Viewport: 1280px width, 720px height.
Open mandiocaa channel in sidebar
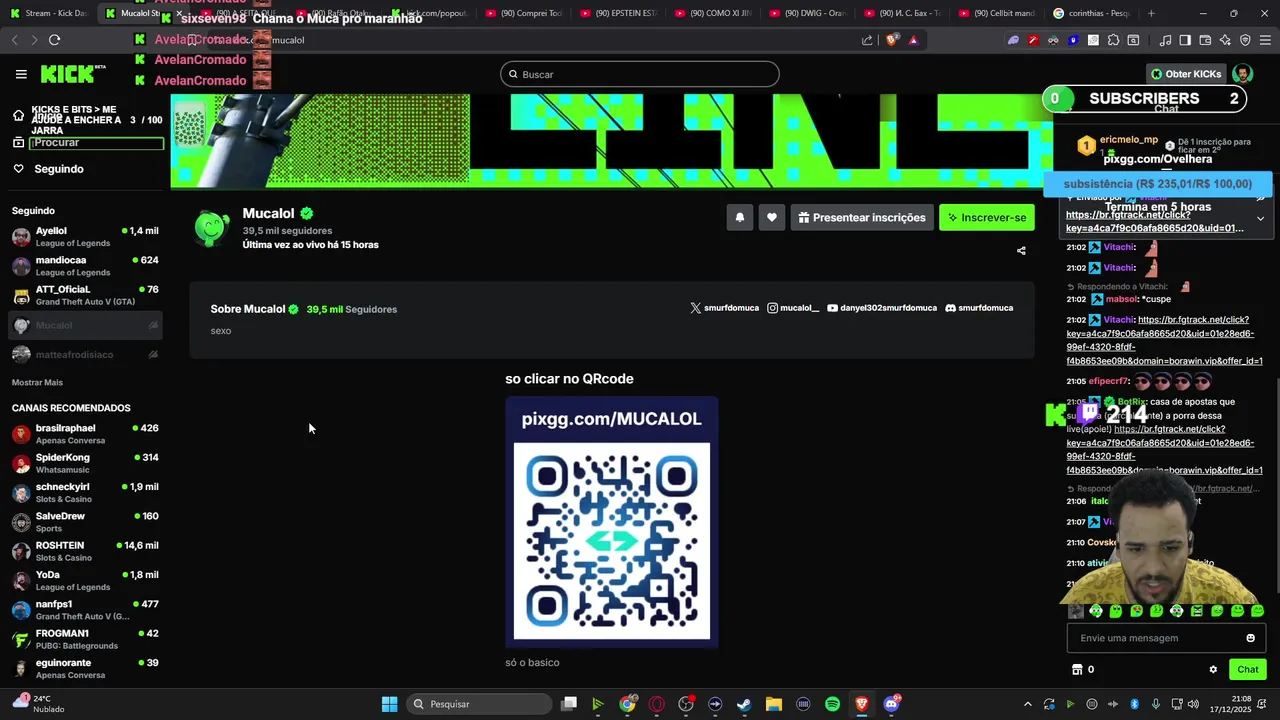[x=85, y=266]
